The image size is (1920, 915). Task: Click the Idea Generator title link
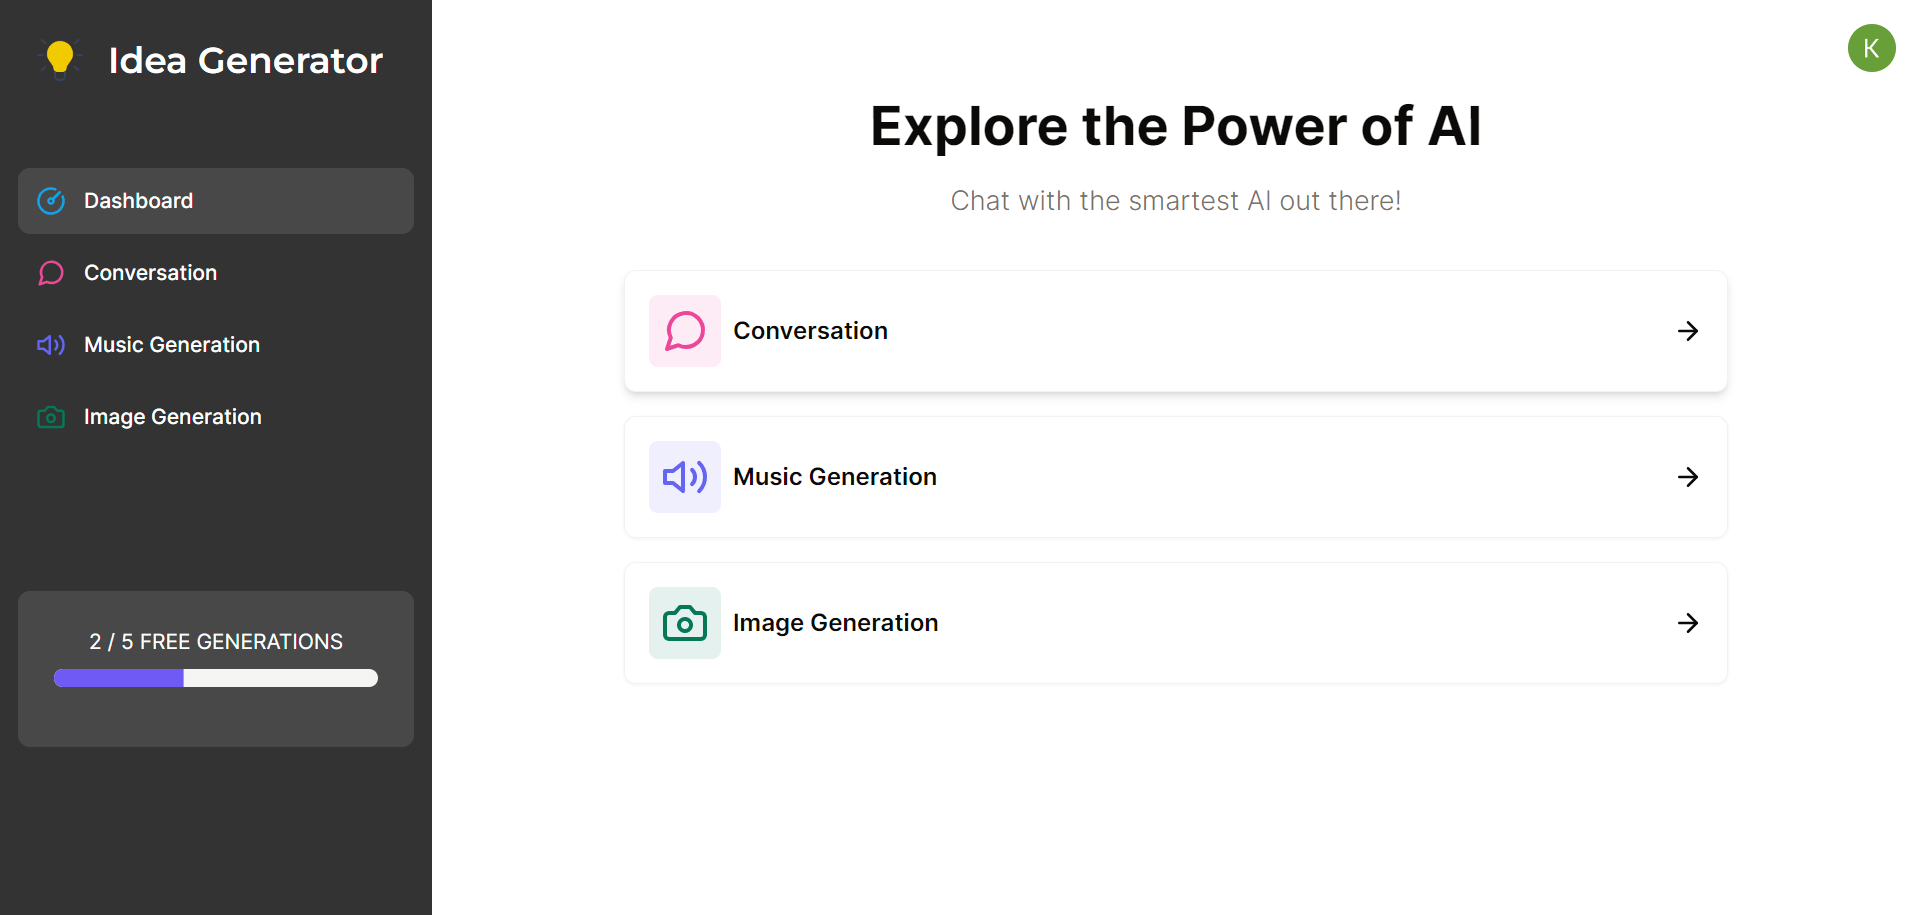coord(245,60)
